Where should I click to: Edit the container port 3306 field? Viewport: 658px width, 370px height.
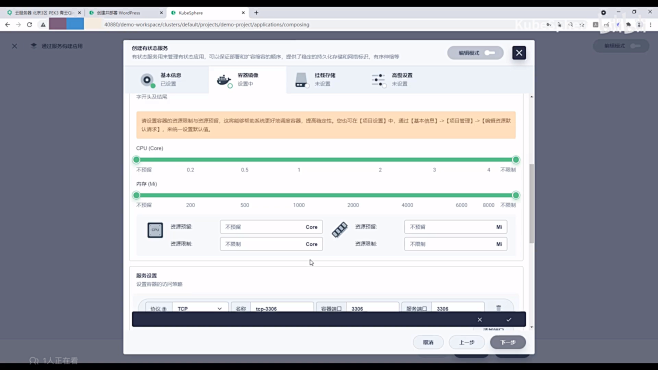pyautogui.click(x=373, y=308)
